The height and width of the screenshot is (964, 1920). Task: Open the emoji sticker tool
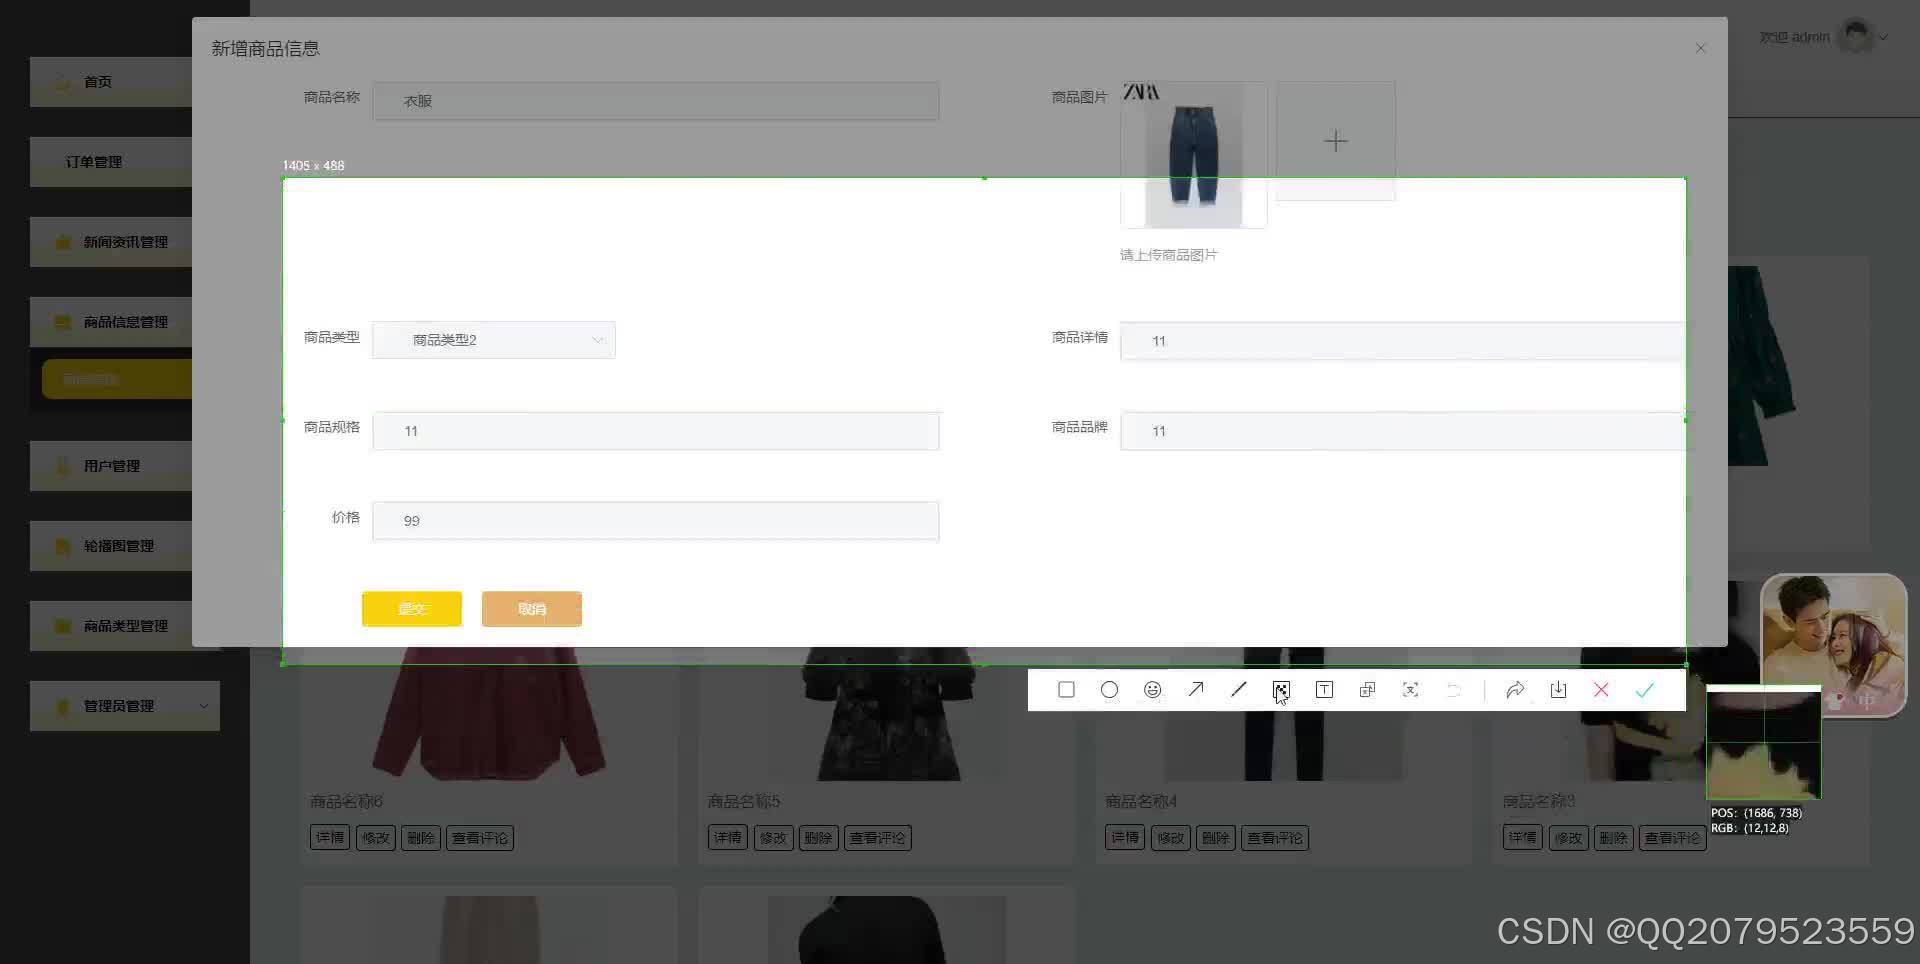(x=1152, y=690)
